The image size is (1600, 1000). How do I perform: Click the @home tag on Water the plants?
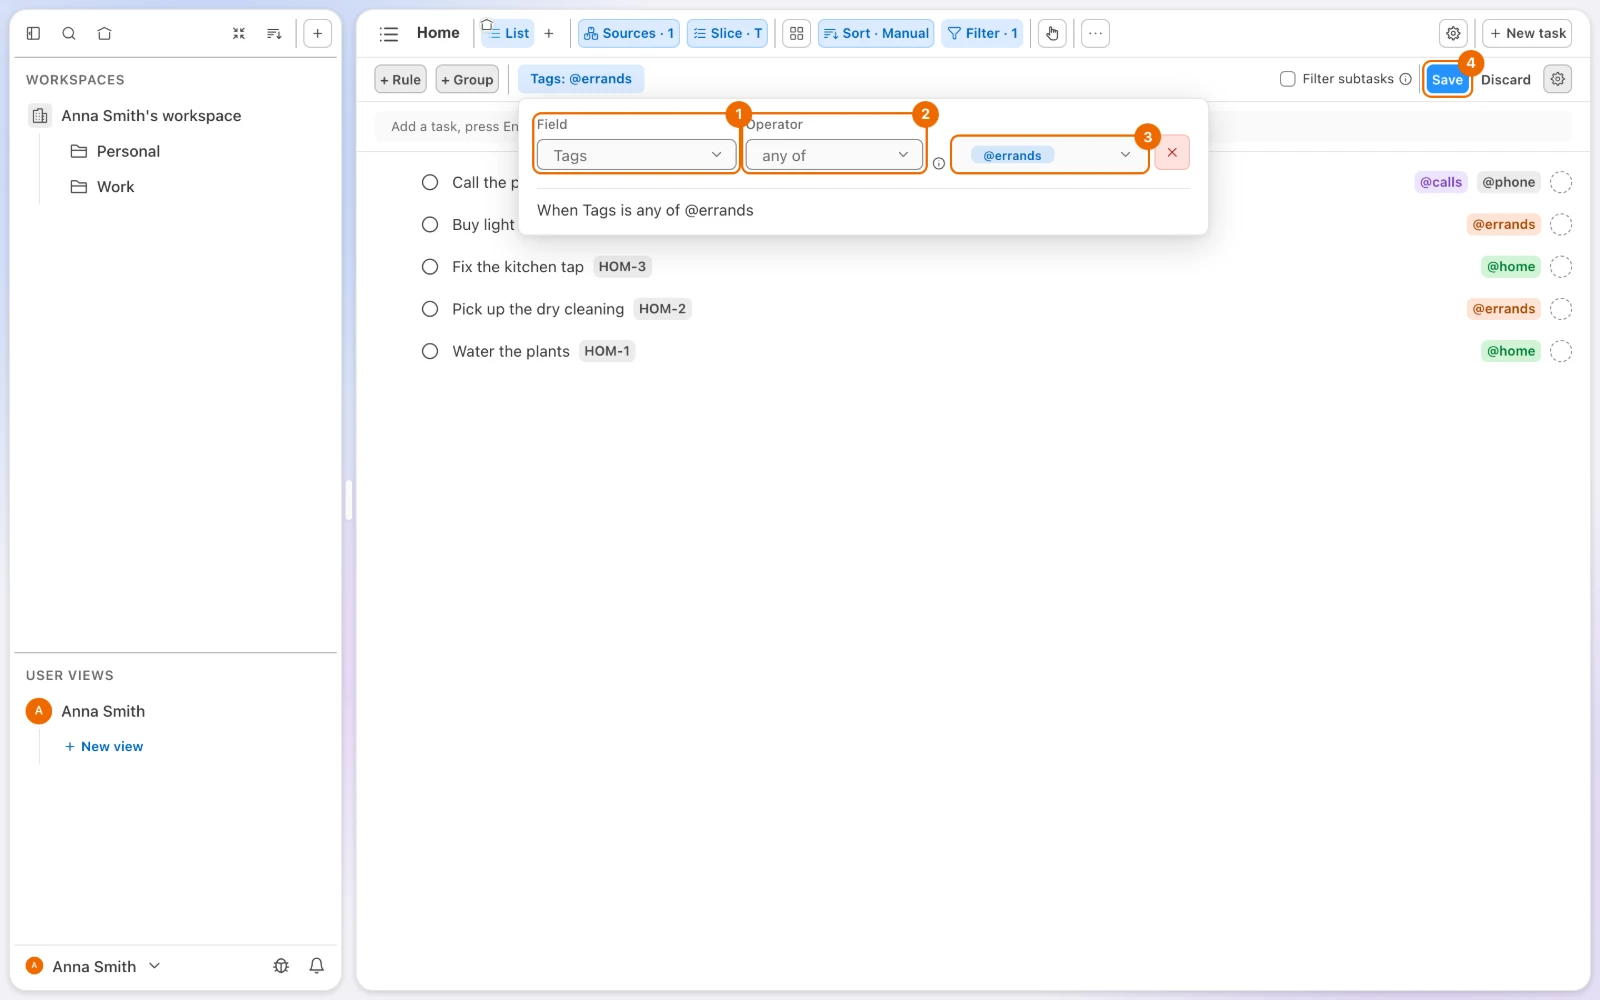point(1511,351)
